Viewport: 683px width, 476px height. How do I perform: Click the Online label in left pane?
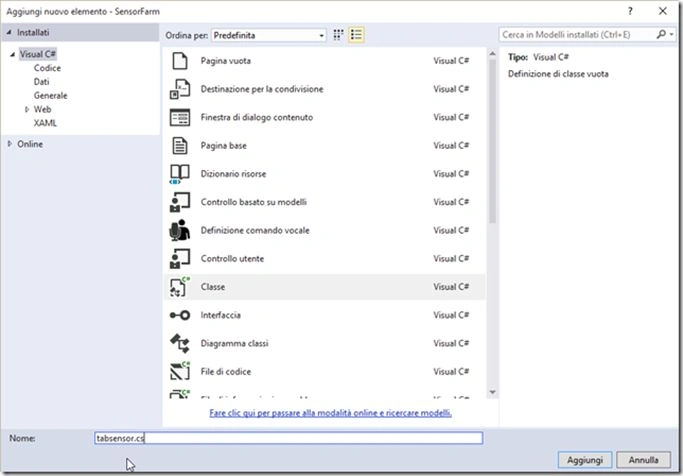(x=30, y=144)
